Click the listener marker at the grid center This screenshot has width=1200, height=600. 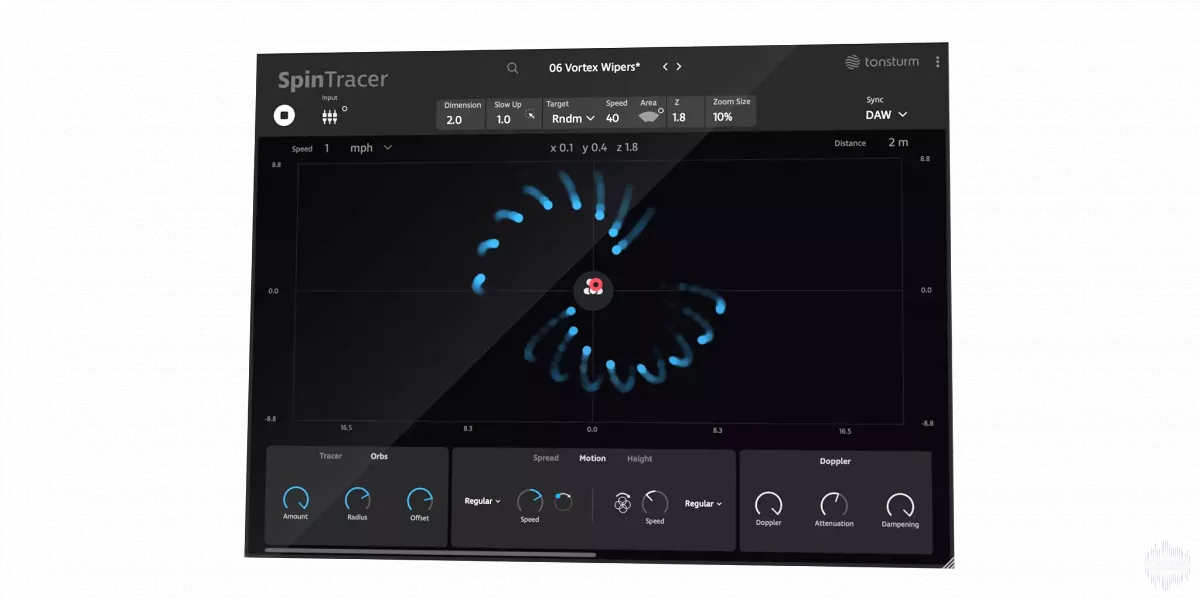(594, 289)
